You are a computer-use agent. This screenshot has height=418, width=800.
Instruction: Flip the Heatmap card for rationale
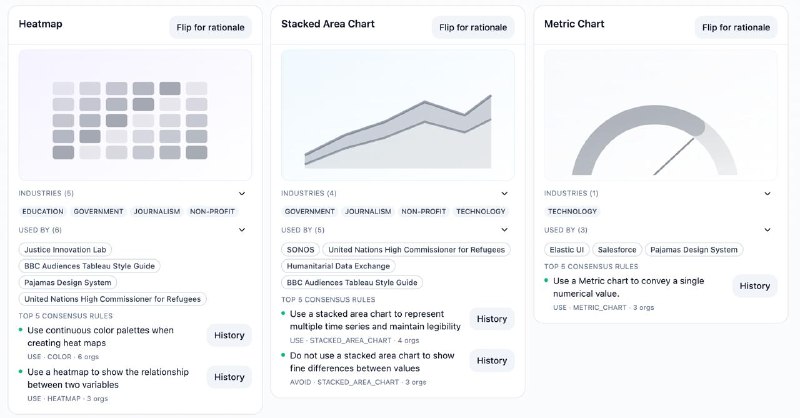click(210, 27)
